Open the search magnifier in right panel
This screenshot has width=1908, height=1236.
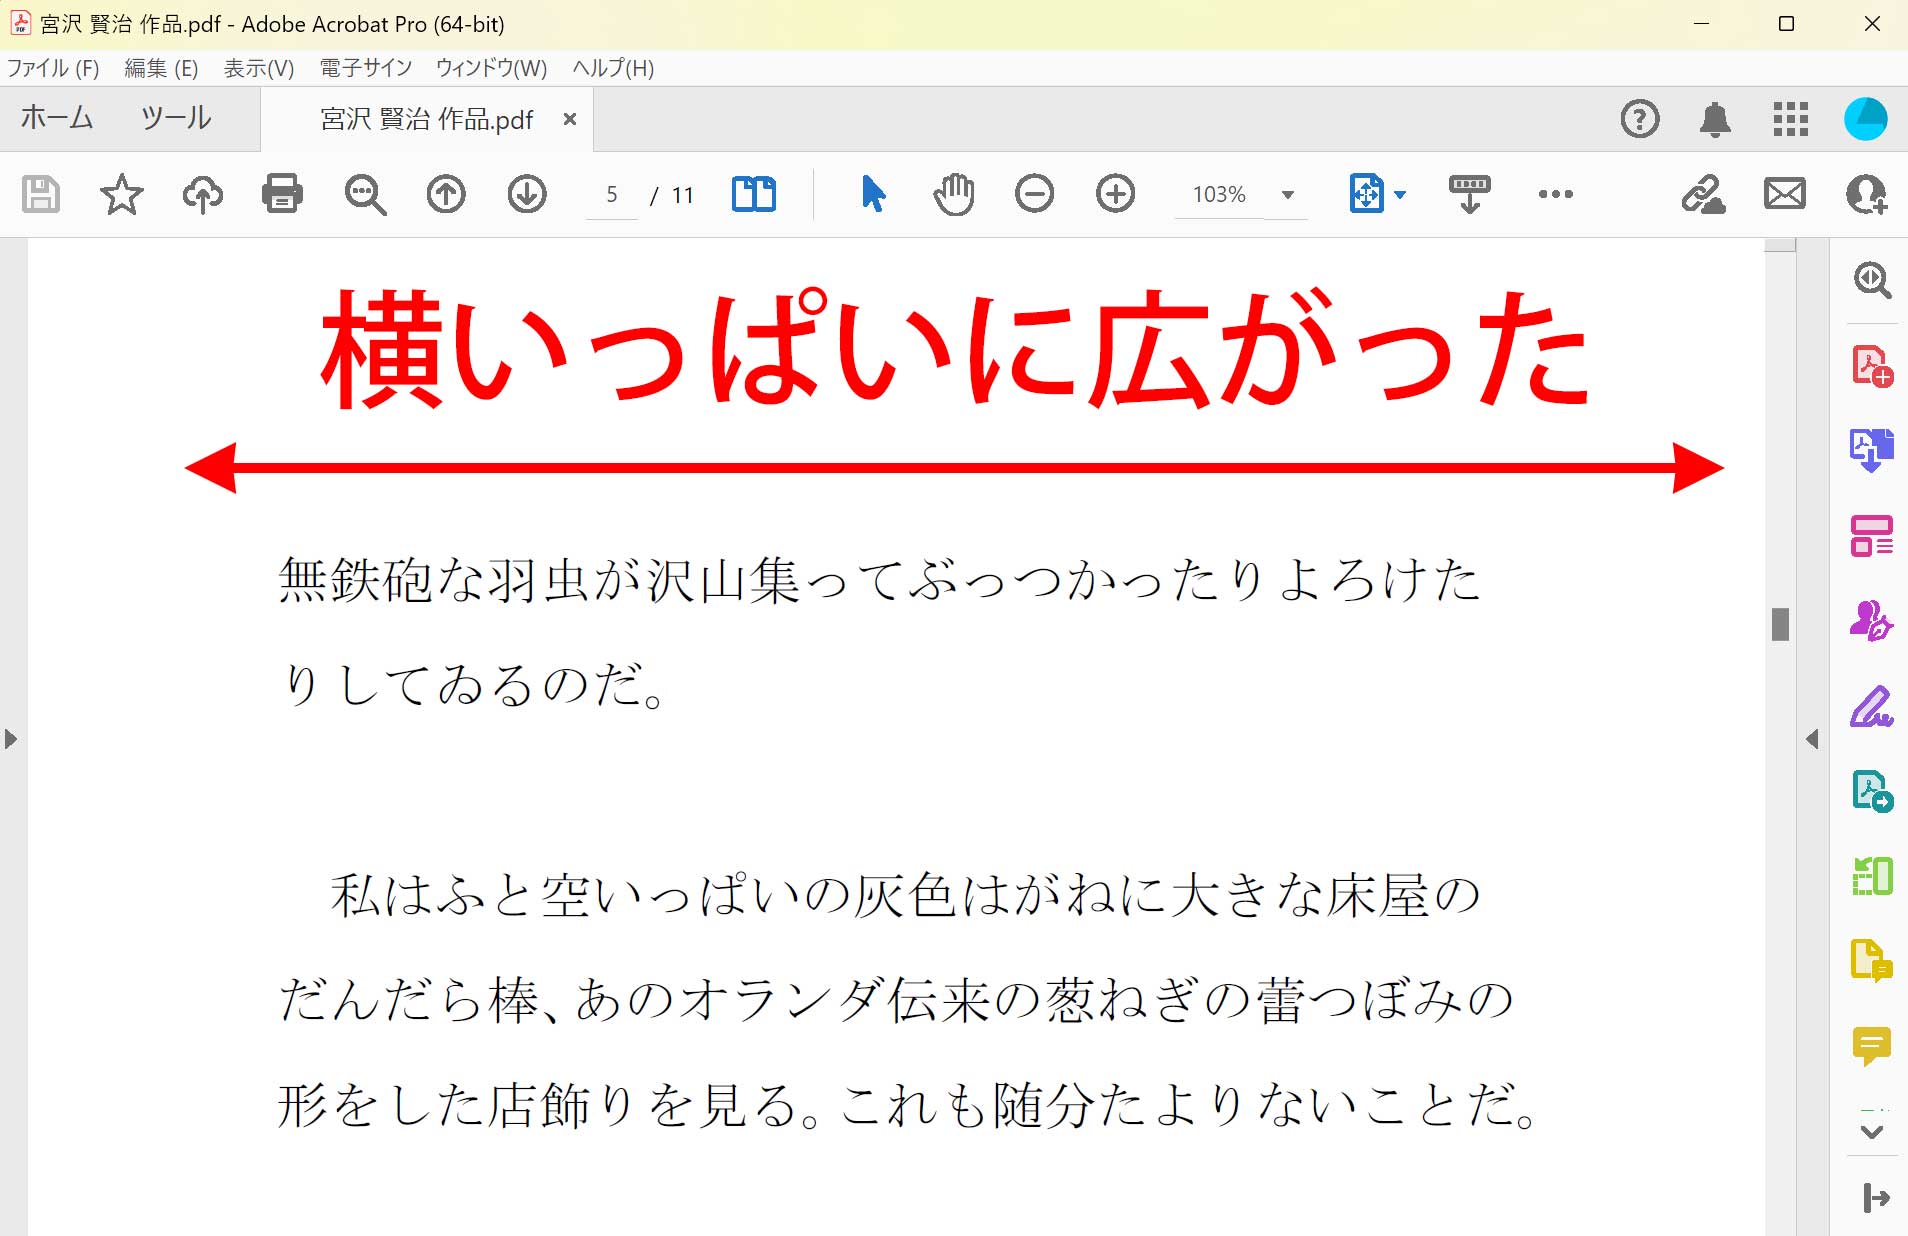click(1872, 280)
